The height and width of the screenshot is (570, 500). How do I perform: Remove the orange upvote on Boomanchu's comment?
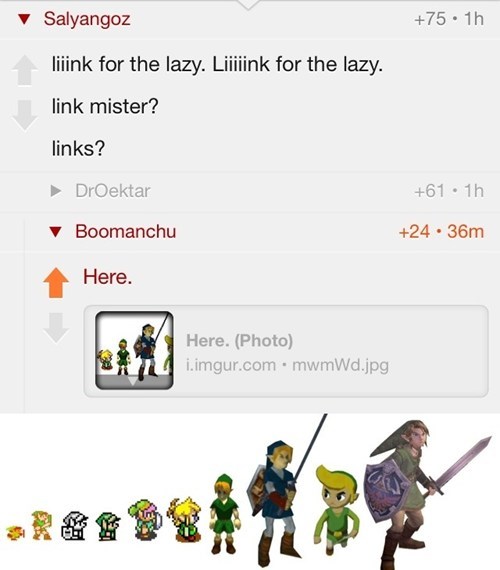pyautogui.click(x=56, y=283)
